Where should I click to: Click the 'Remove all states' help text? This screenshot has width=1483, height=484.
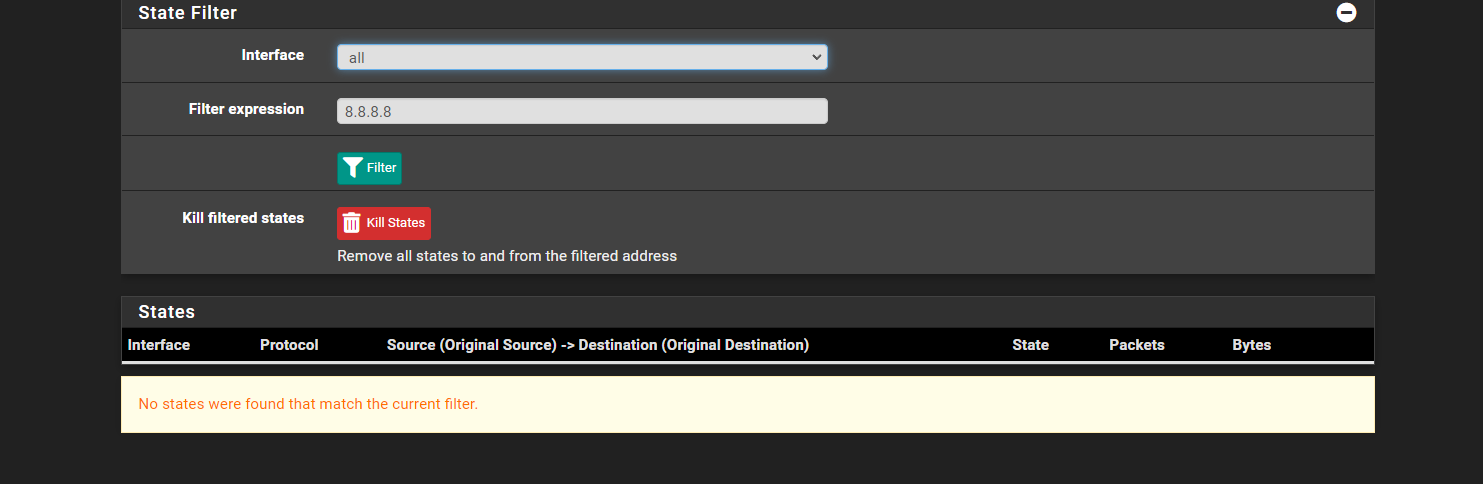click(507, 256)
